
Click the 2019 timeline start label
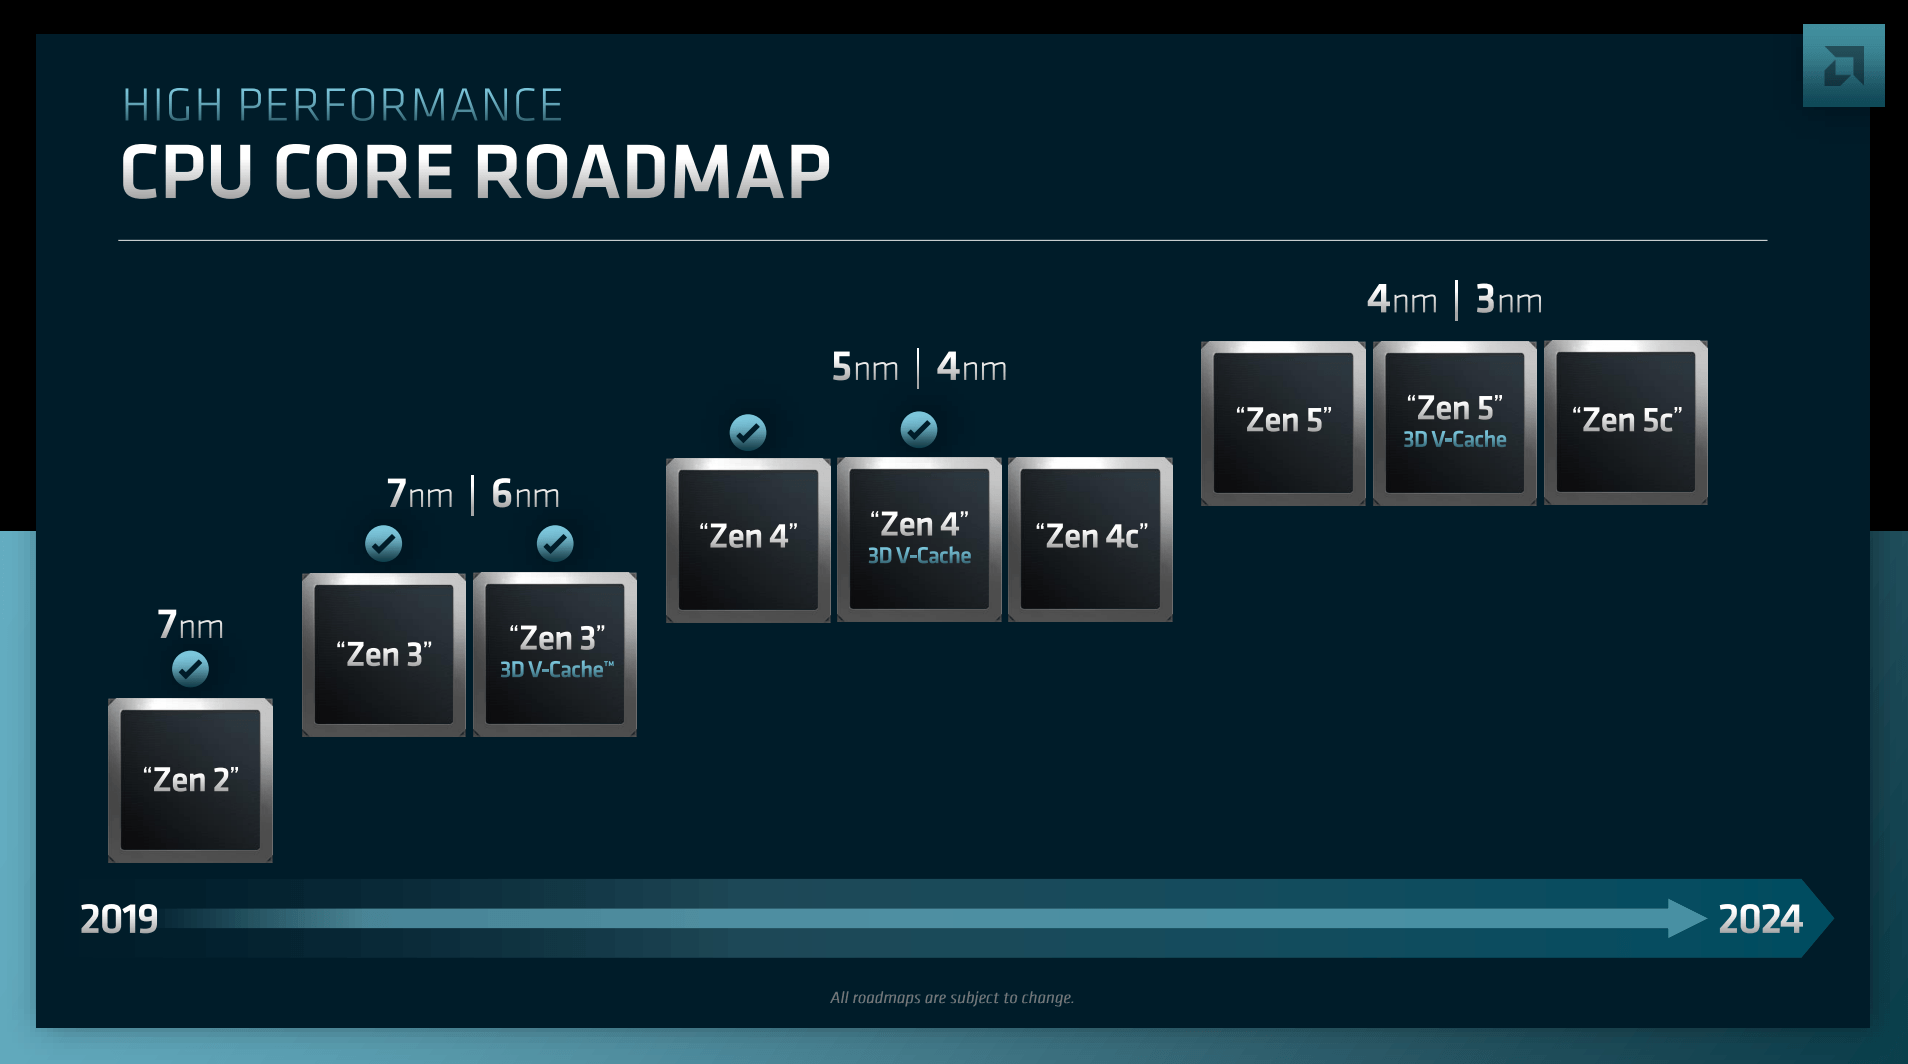point(119,919)
